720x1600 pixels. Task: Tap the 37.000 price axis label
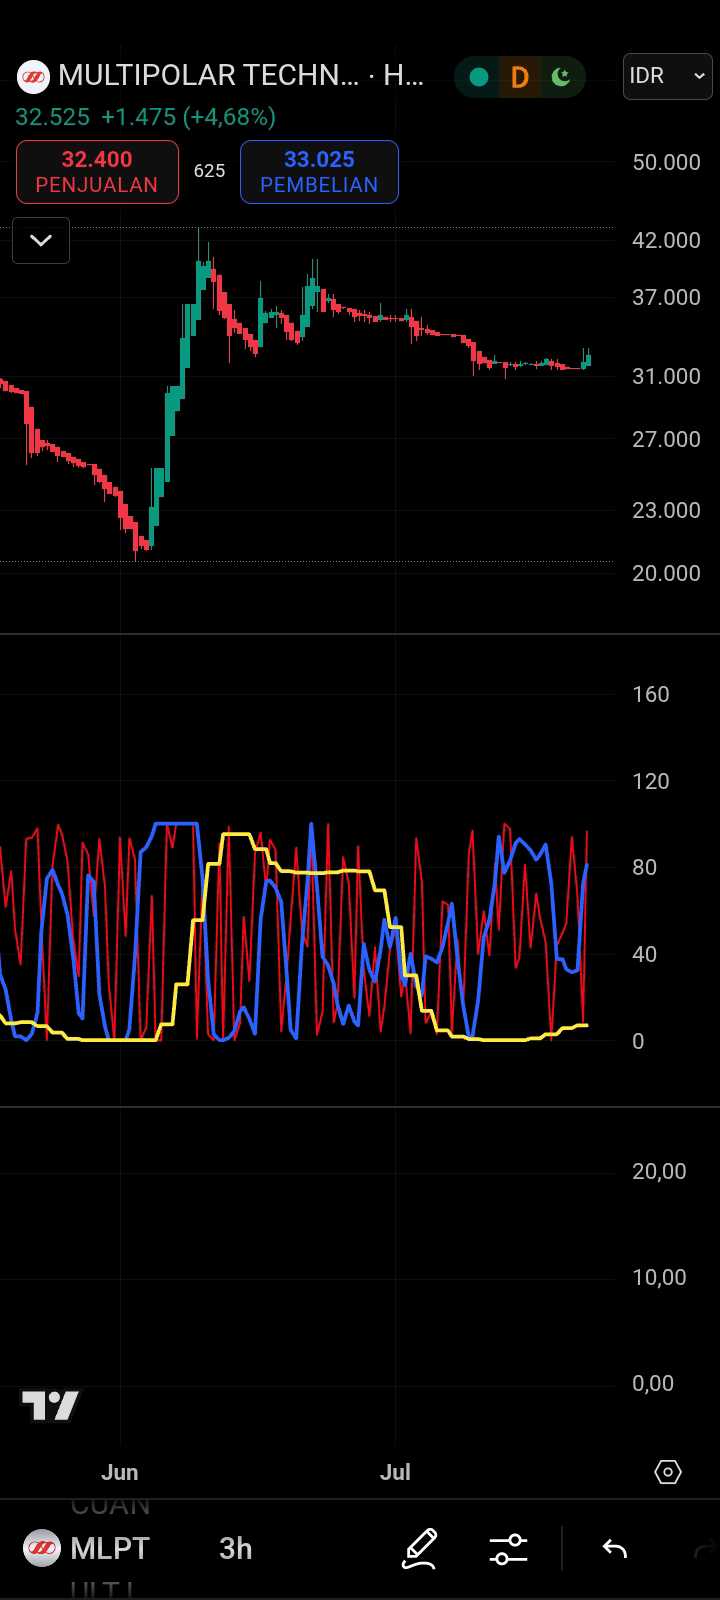click(x=666, y=297)
